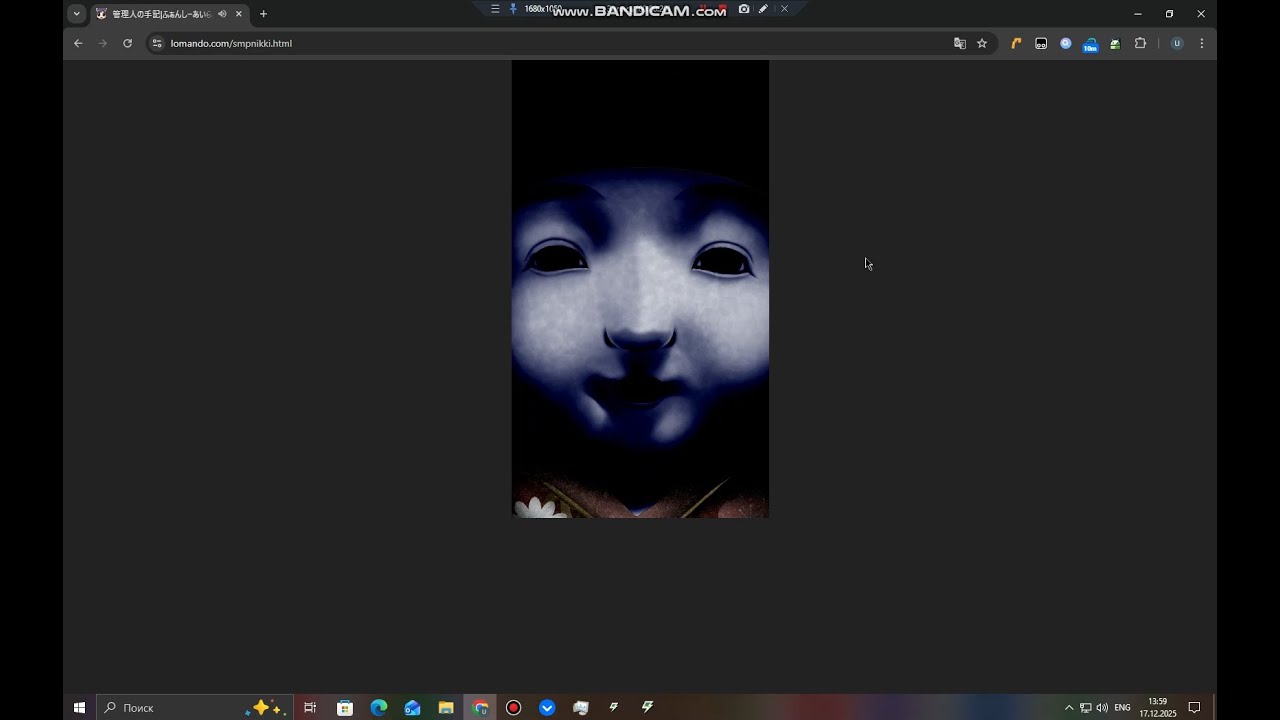Bookmark this page with the star icon

[x=982, y=43]
